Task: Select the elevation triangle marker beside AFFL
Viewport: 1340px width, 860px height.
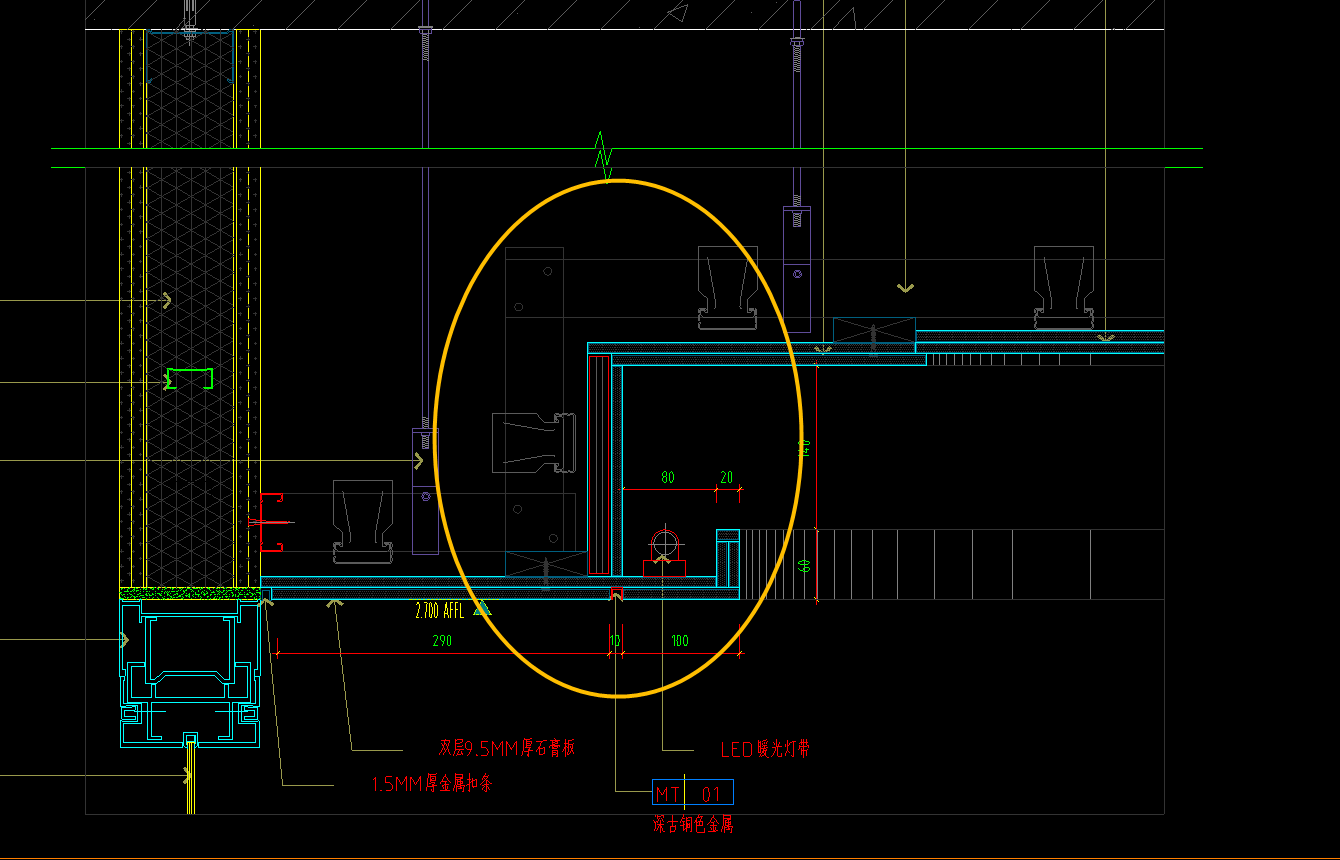Action: coord(482,607)
